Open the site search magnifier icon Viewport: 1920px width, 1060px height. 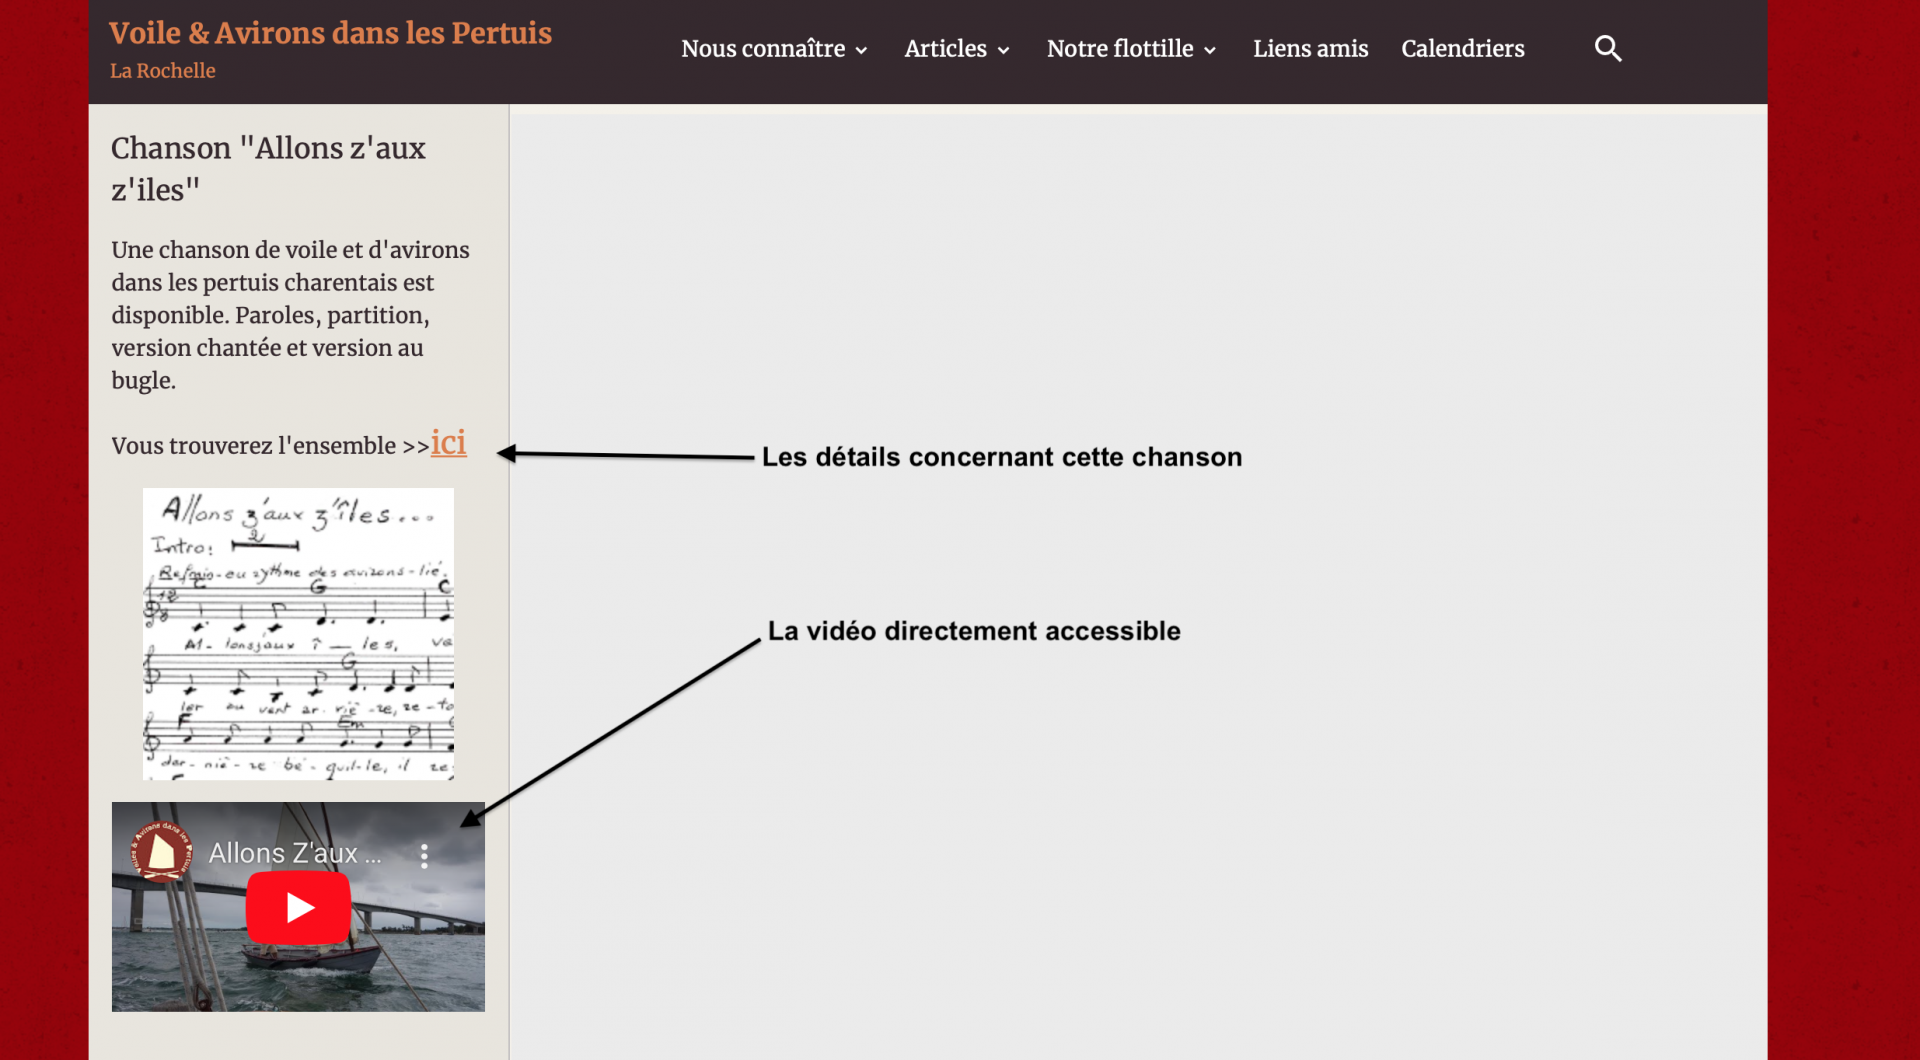click(1608, 49)
